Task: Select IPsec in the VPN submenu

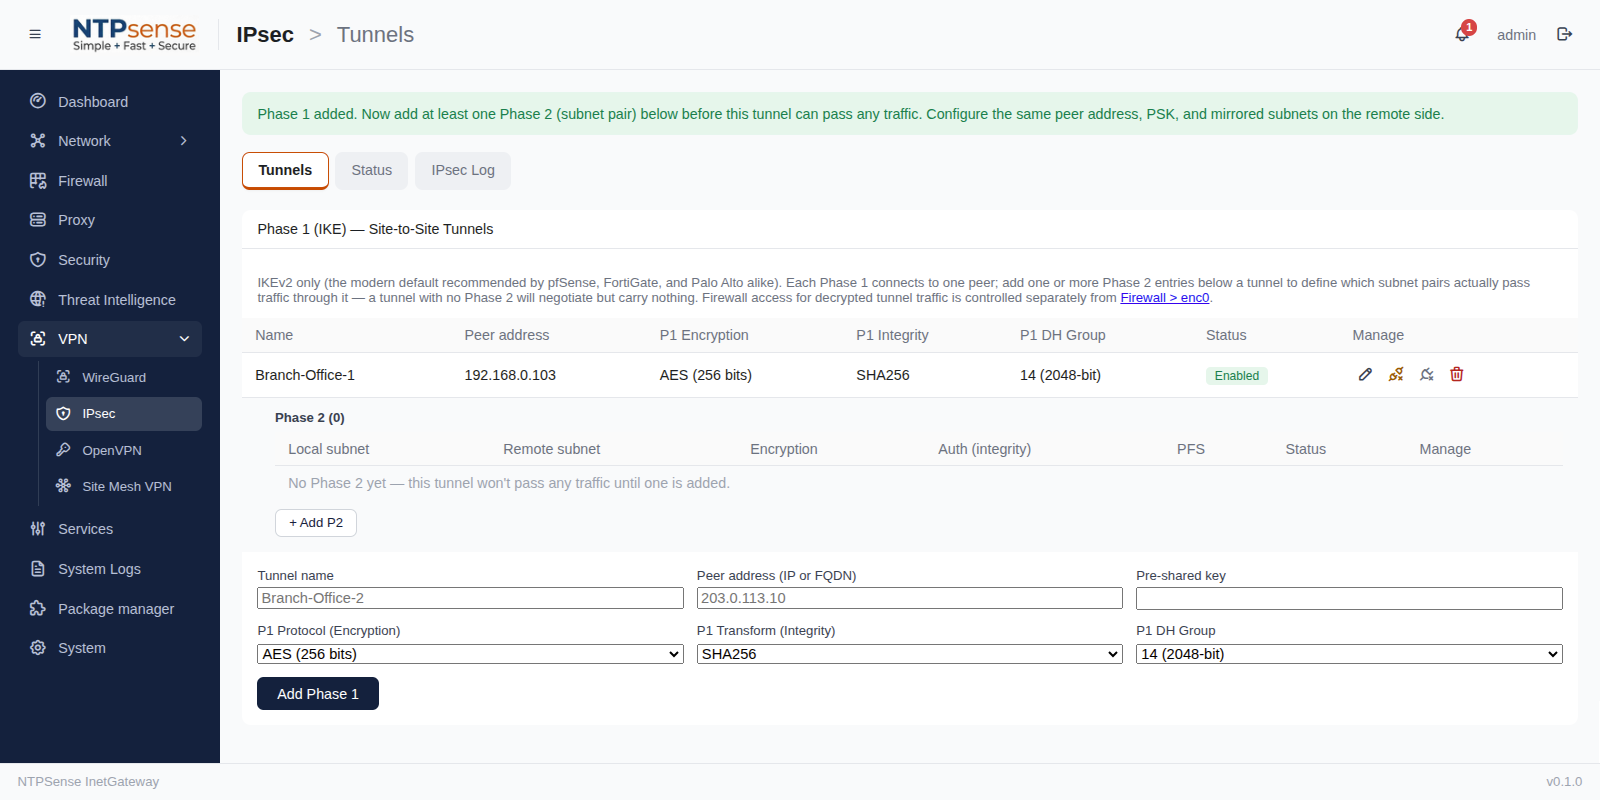Action: point(124,414)
